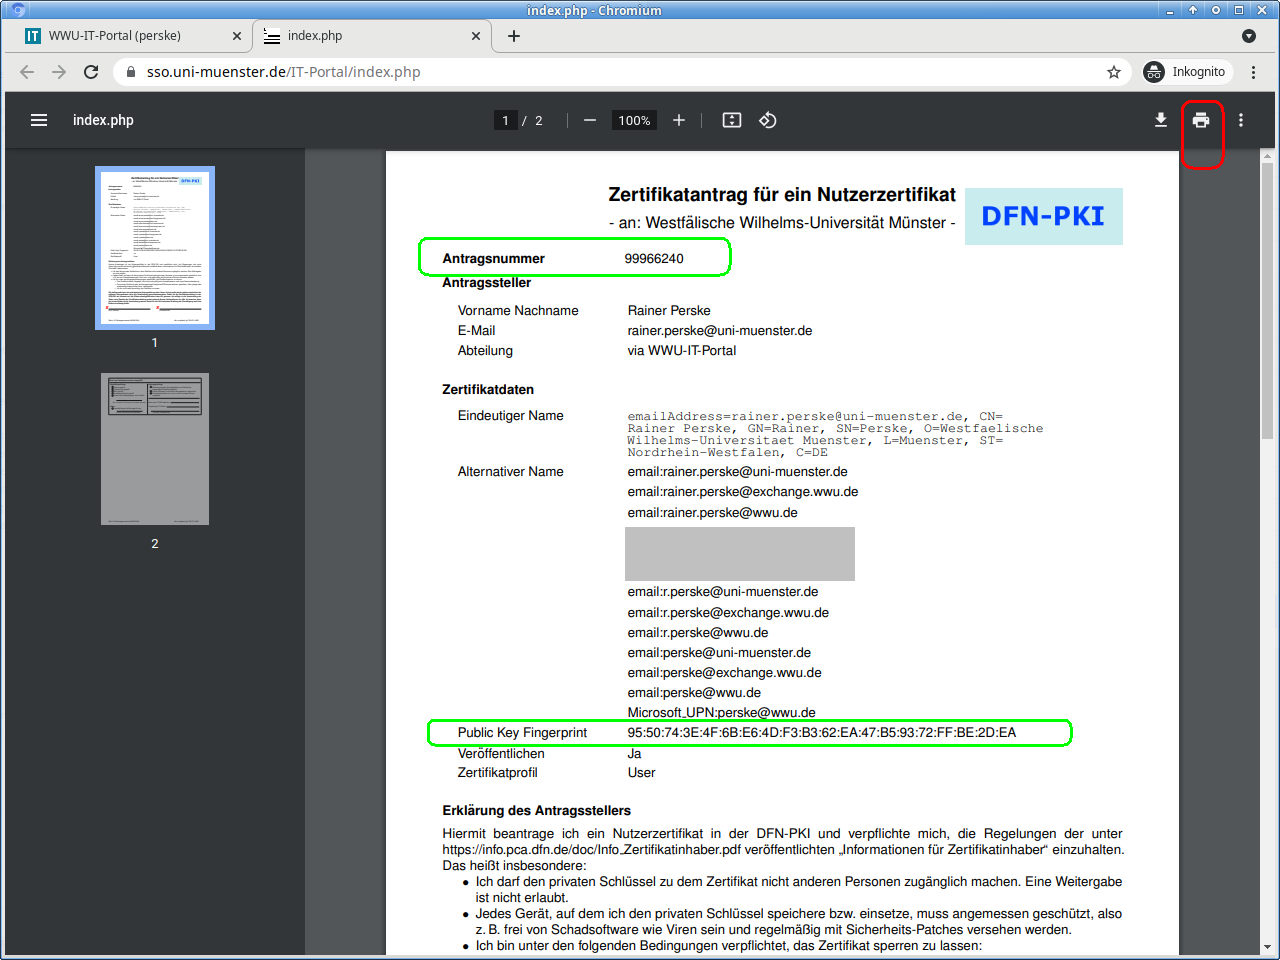Screen dimensions: 1280x960
Task: Print the PDF using the printer icon
Action: [x=1201, y=120]
